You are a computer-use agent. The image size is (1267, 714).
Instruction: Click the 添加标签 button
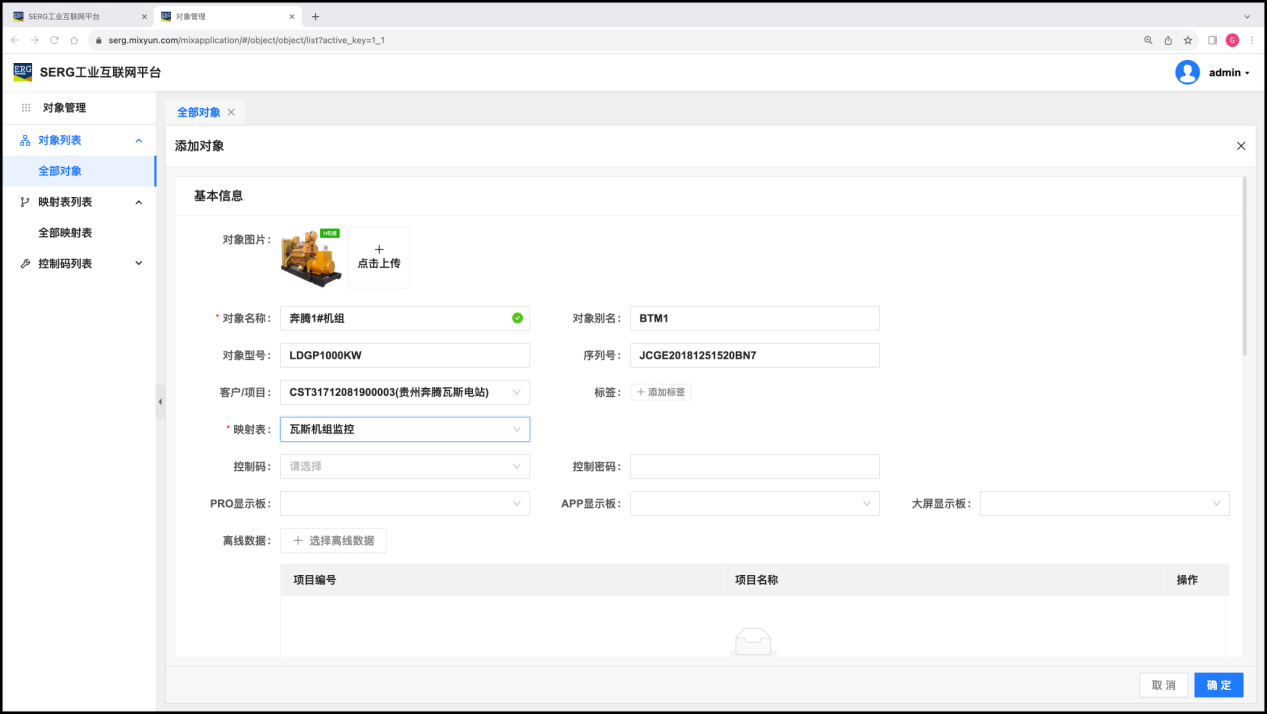(661, 392)
